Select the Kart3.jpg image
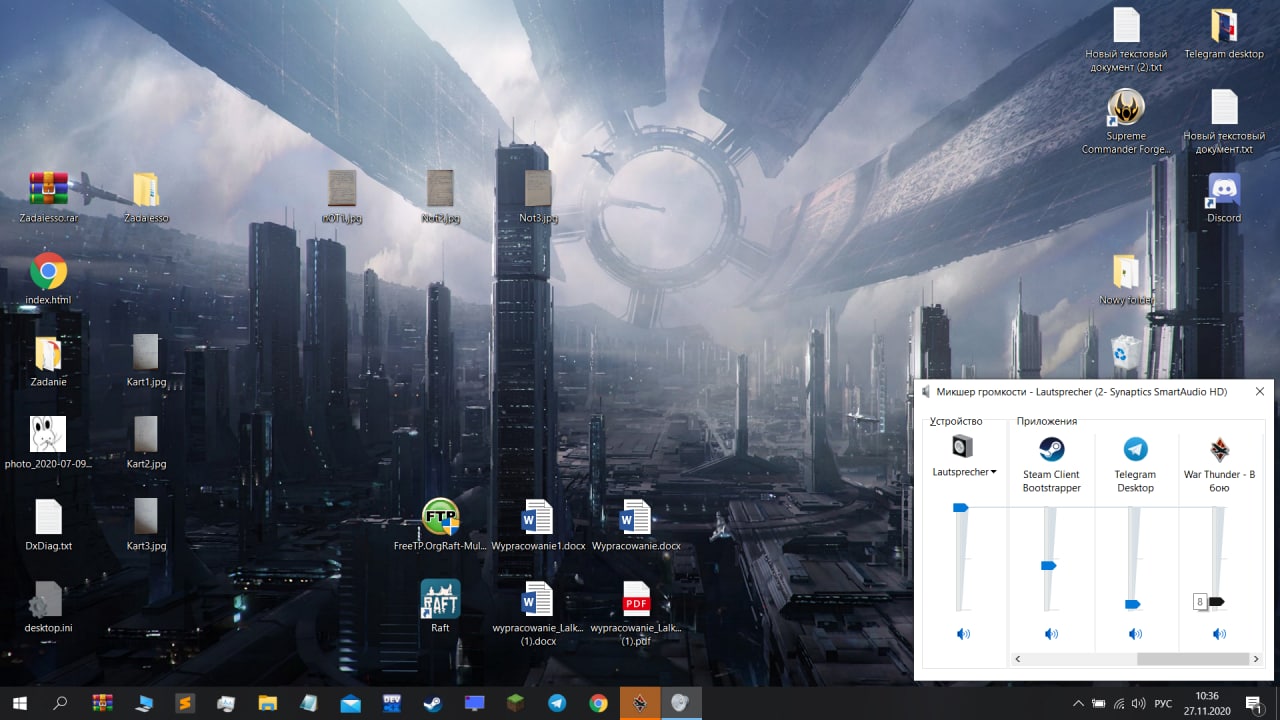This screenshot has height=720, width=1280. 146,525
